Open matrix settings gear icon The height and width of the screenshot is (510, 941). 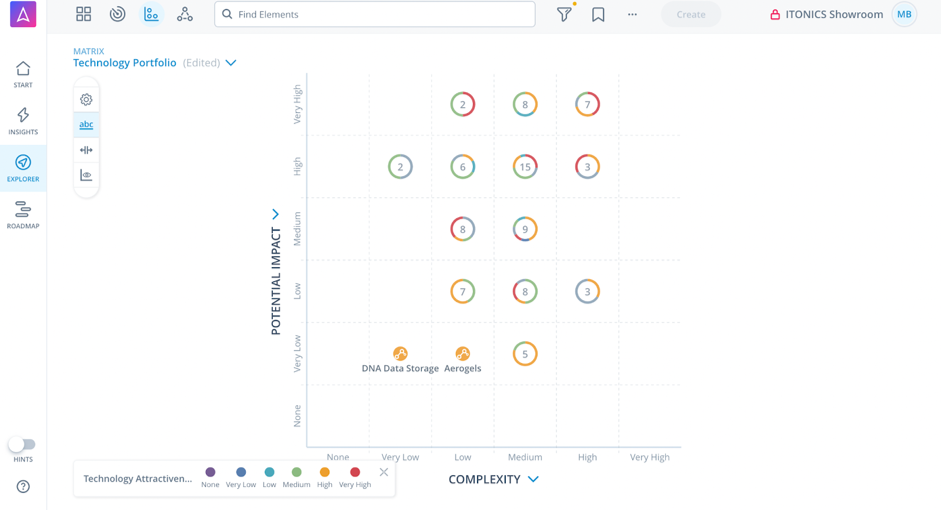pos(86,100)
